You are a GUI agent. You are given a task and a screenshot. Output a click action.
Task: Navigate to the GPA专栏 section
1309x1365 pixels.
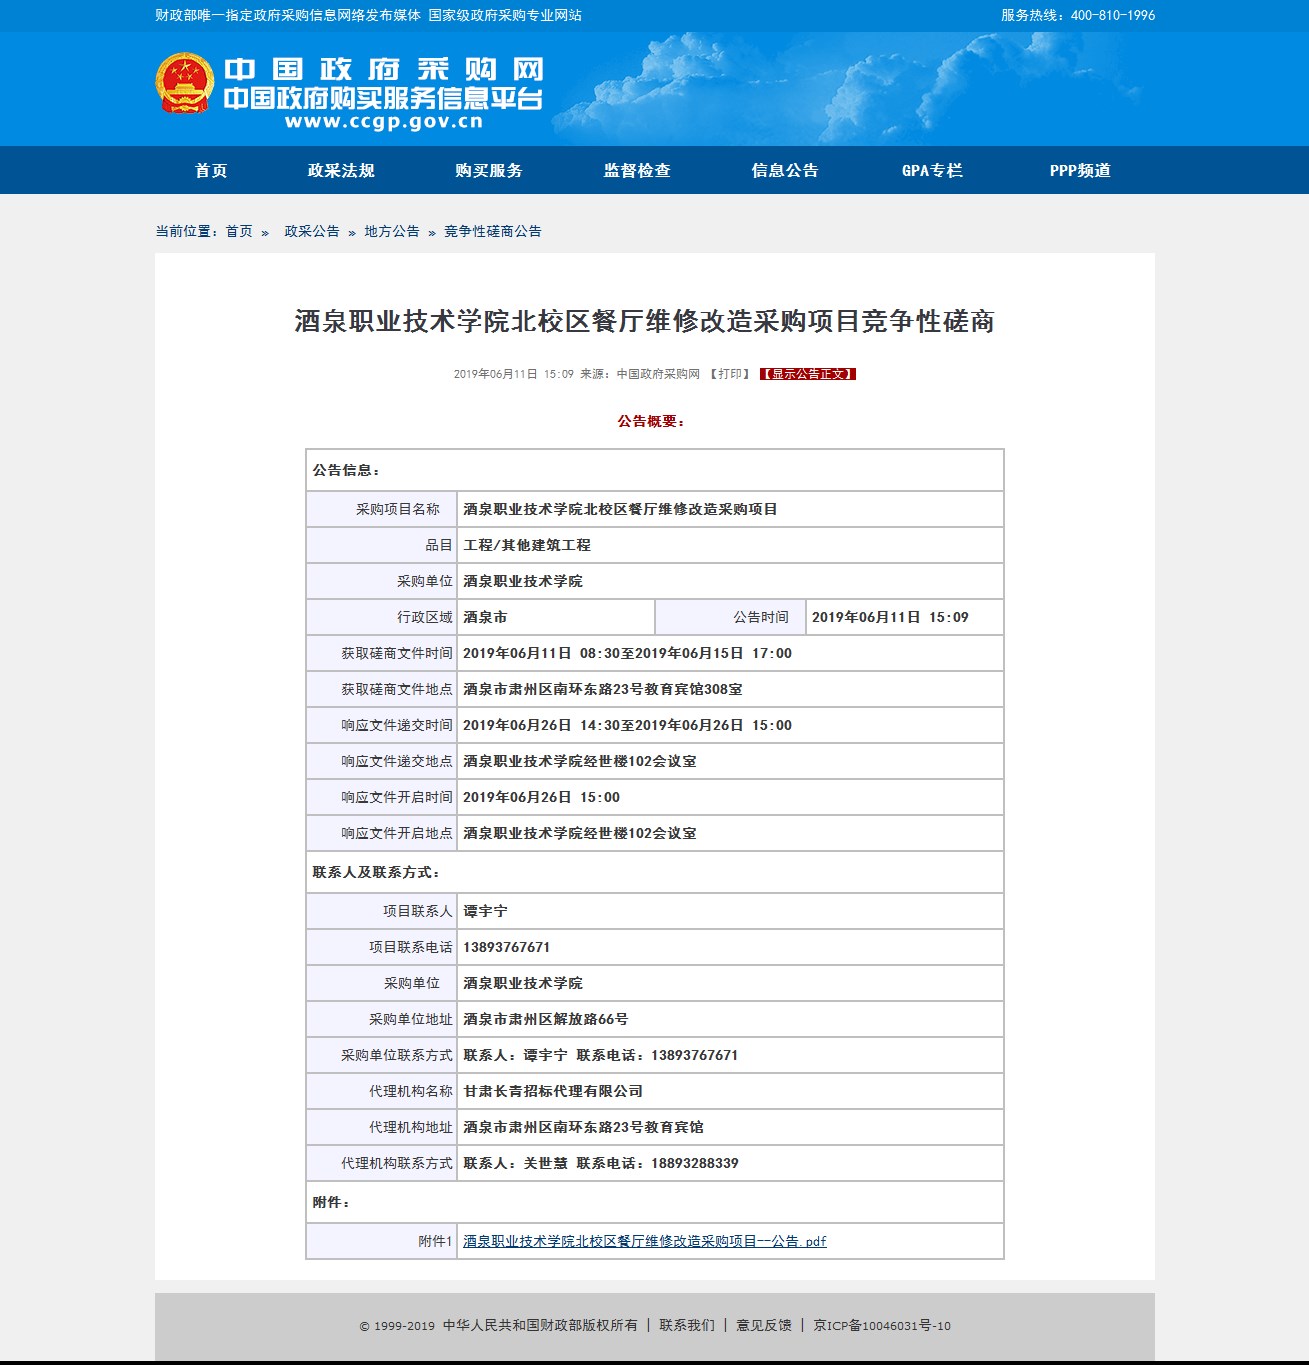click(932, 171)
